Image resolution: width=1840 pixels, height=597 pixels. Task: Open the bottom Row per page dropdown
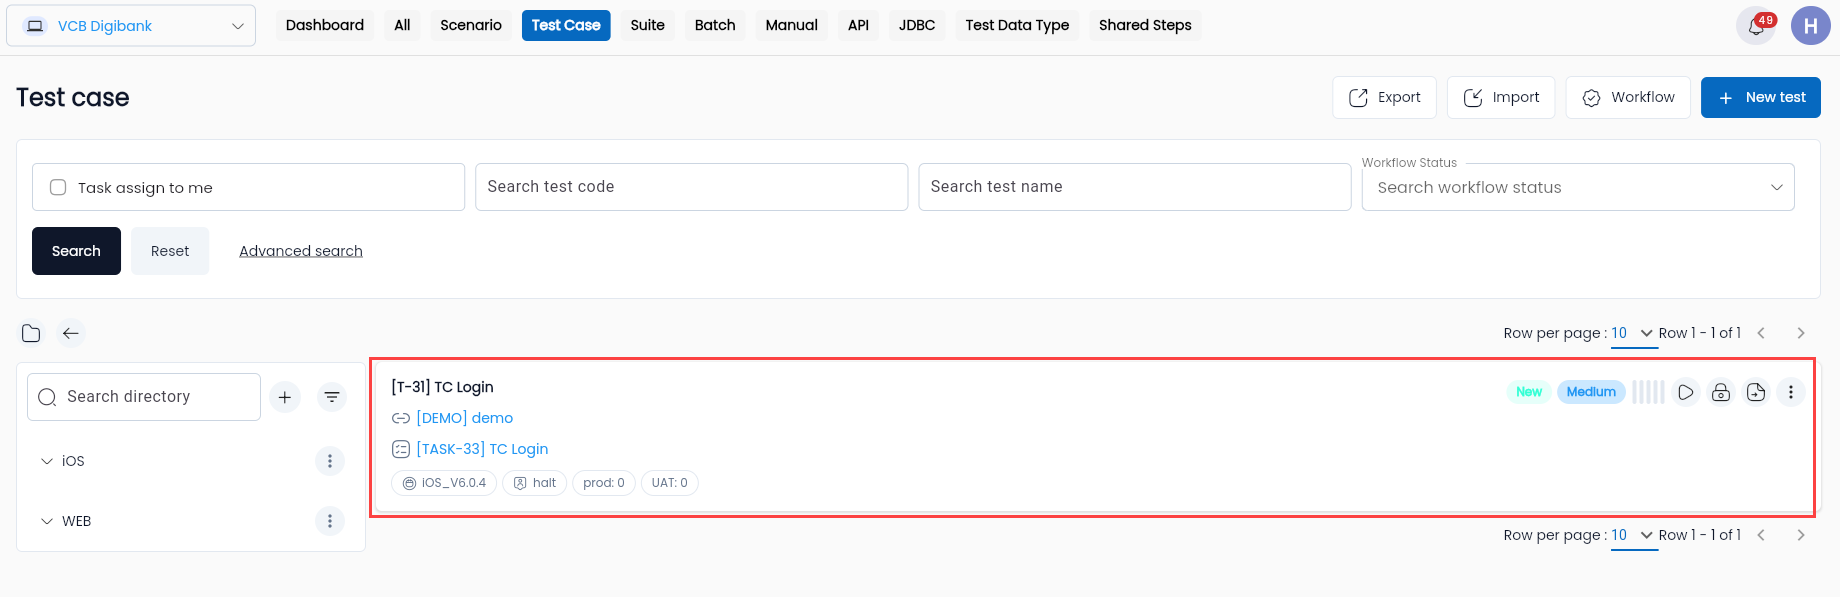pos(1634,535)
